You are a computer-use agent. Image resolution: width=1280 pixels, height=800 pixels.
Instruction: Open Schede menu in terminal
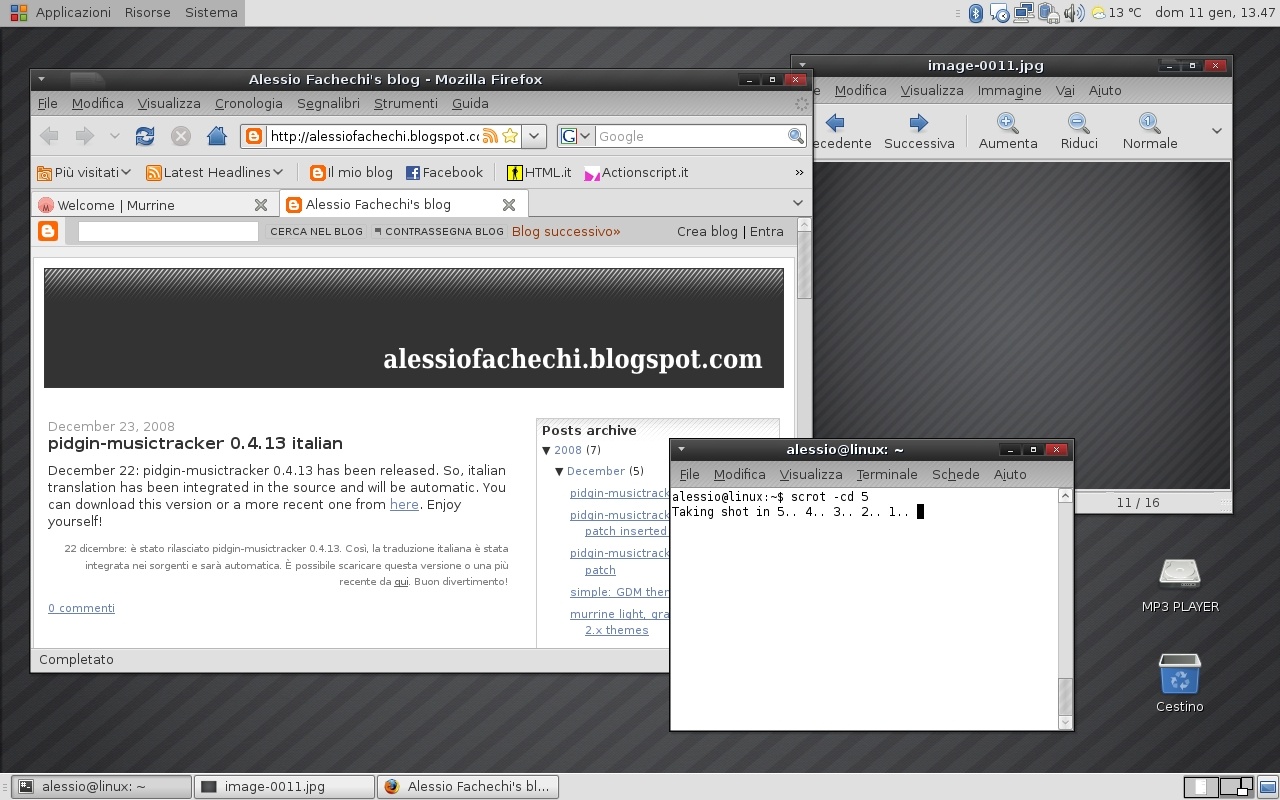pos(956,474)
